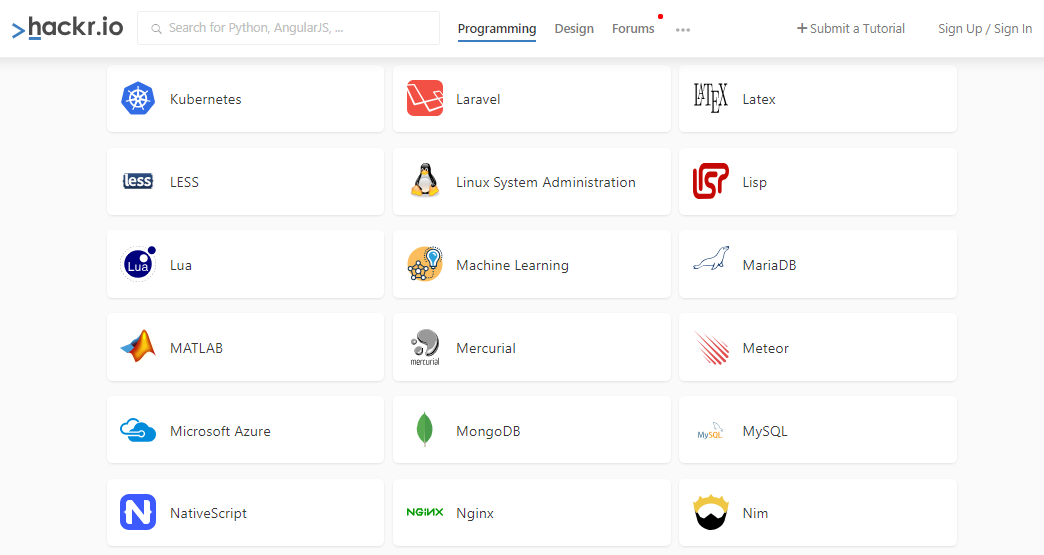Focus the Search for Python, AngularJS field
Image resolution: width=1044 pixels, height=555 pixels.
(288, 28)
